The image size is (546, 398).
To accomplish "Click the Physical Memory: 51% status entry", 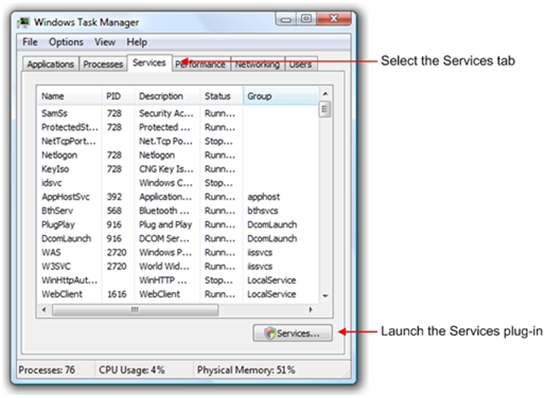I will pos(246,370).
